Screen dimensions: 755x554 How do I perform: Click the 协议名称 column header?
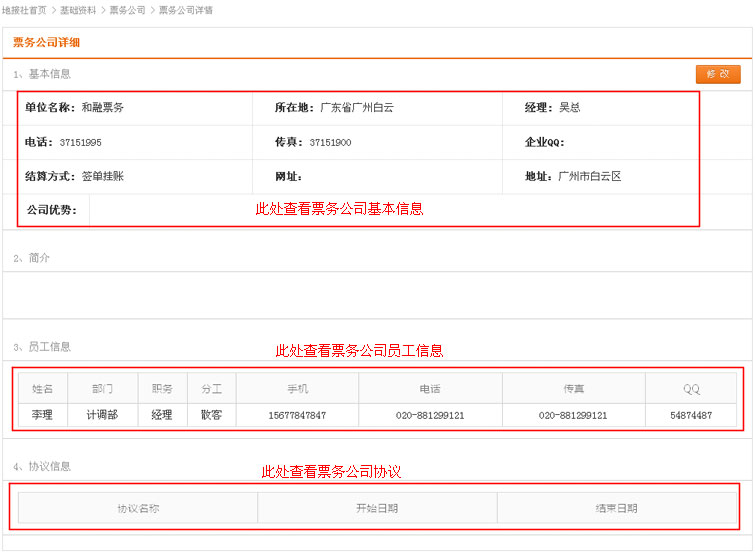pos(138,508)
